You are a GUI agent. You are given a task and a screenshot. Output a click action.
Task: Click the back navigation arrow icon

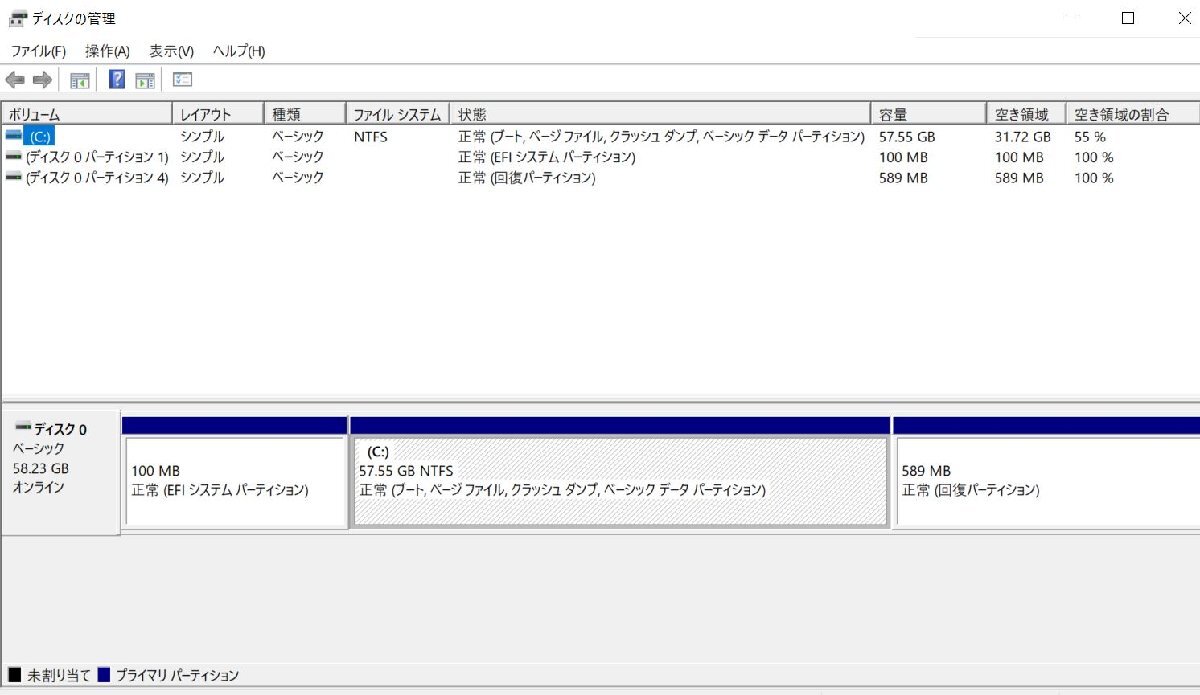pos(15,79)
